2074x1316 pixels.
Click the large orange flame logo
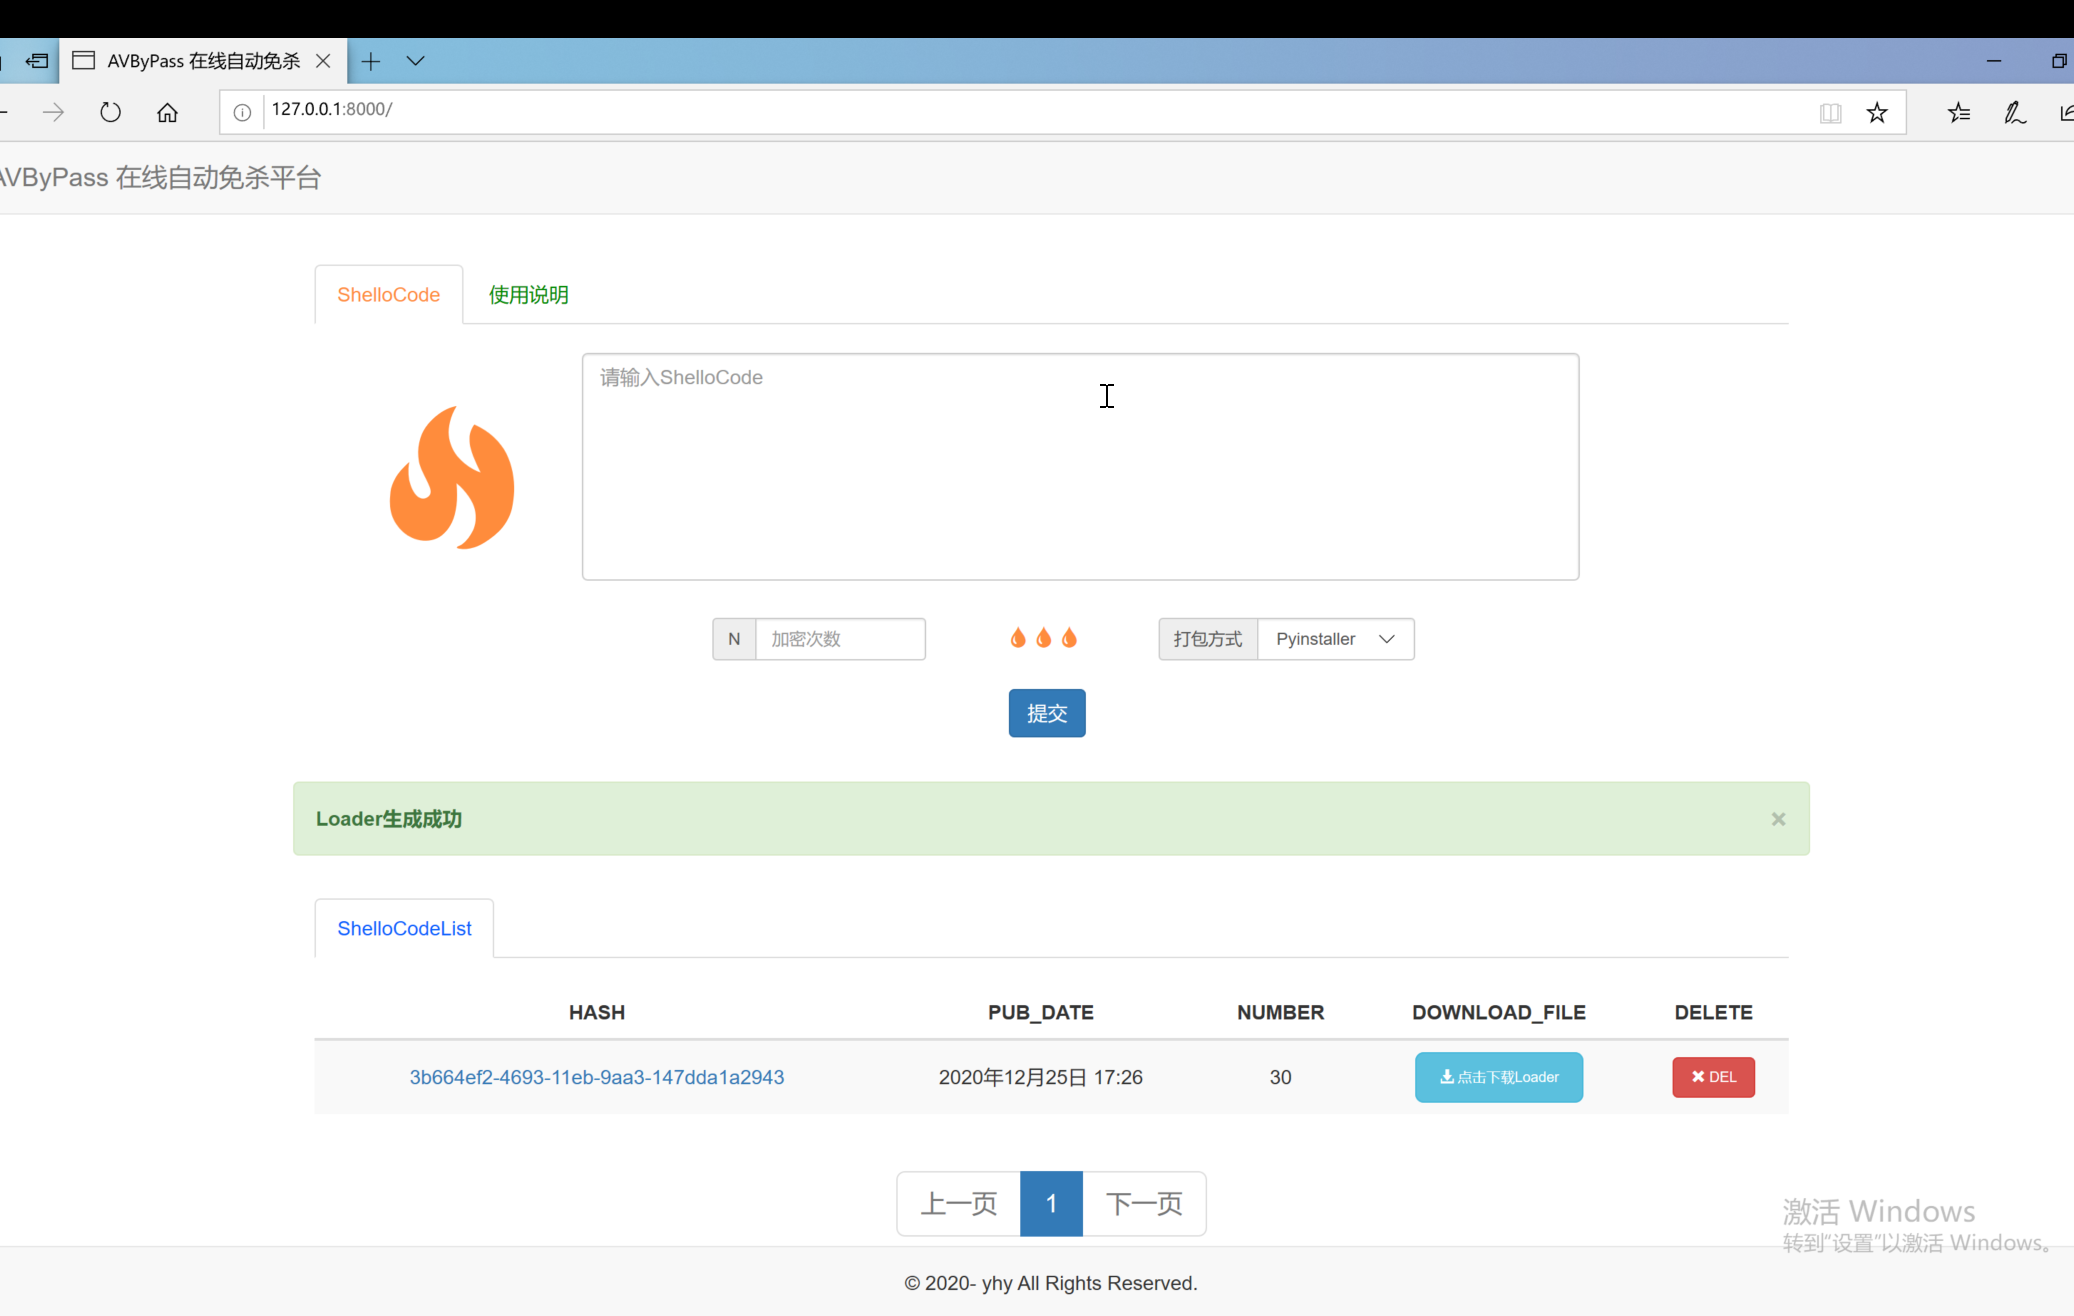(x=452, y=478)
